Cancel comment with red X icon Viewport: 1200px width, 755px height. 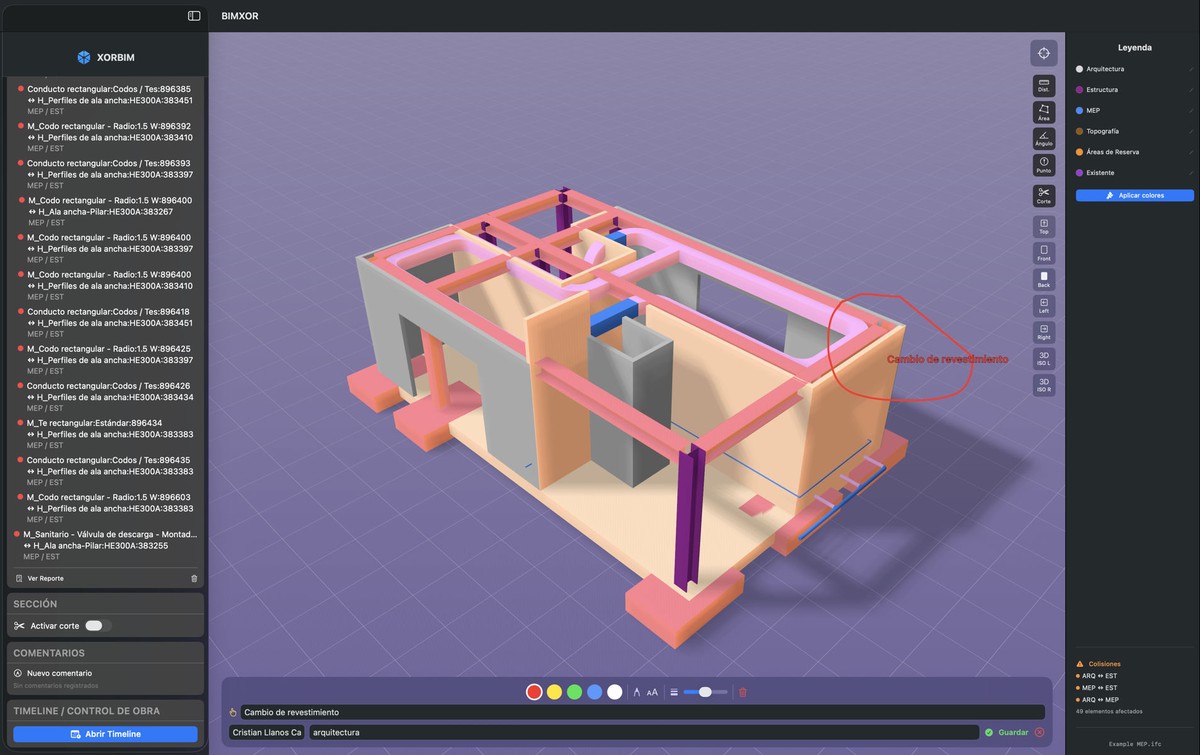tap(1039, 732)
